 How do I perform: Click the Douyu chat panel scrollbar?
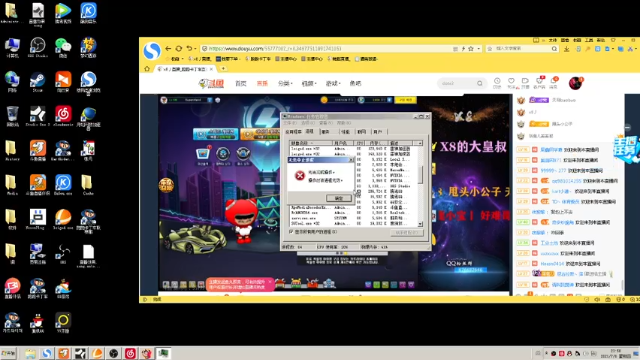[x=622, y=284]
